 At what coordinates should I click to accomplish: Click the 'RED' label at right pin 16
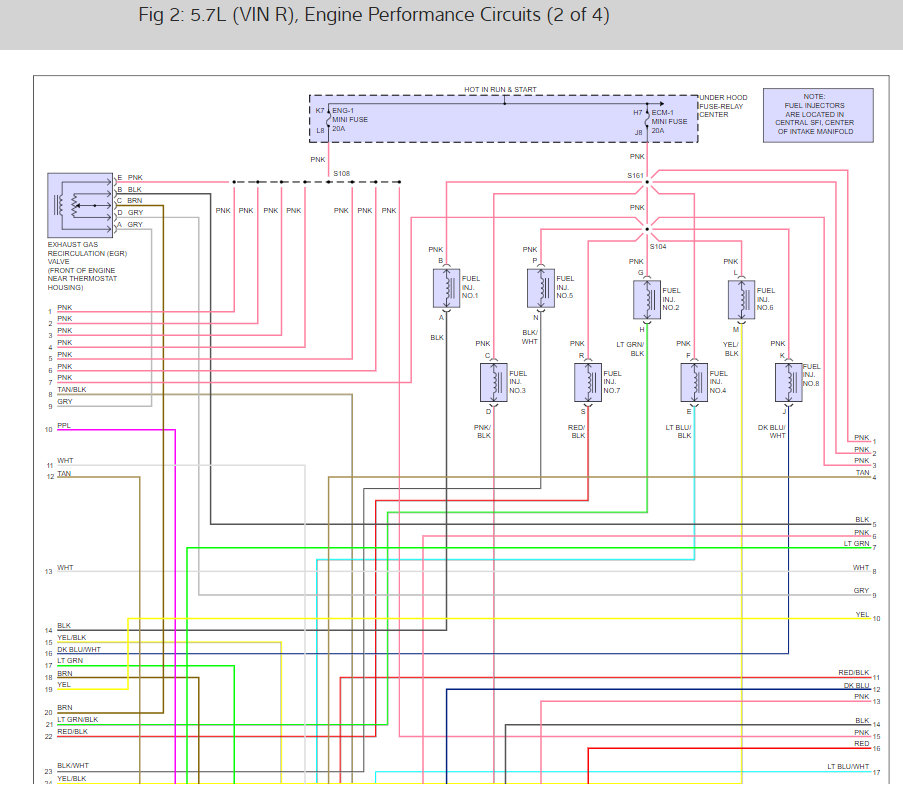[862, 743]
